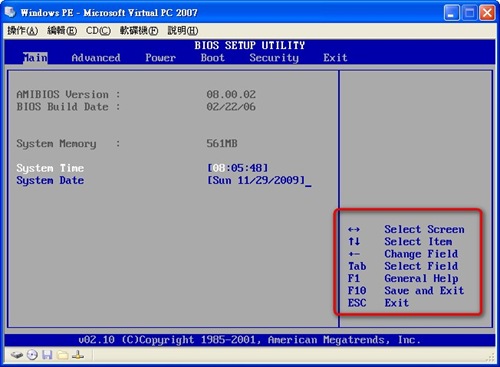The width and height of the screenshot is (500, 367).
Task: Click the System Date value field
Action: [256, 180]
